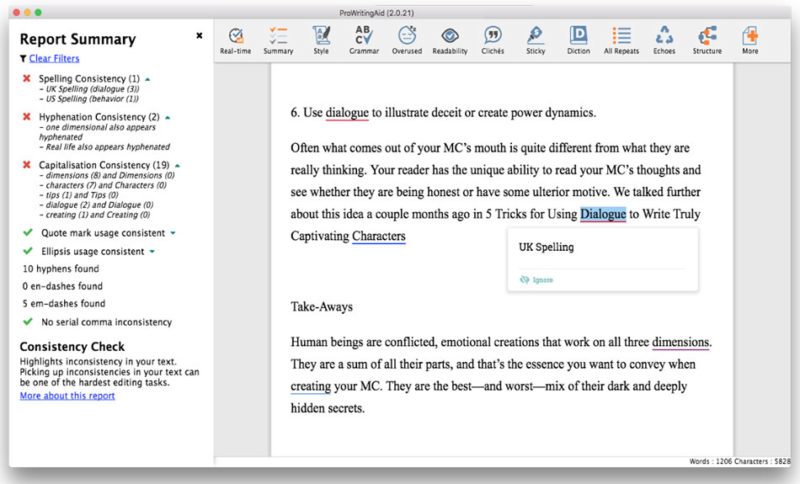Run the Clichés check
This screenshot has height=484, width=800.
point(492,39)
